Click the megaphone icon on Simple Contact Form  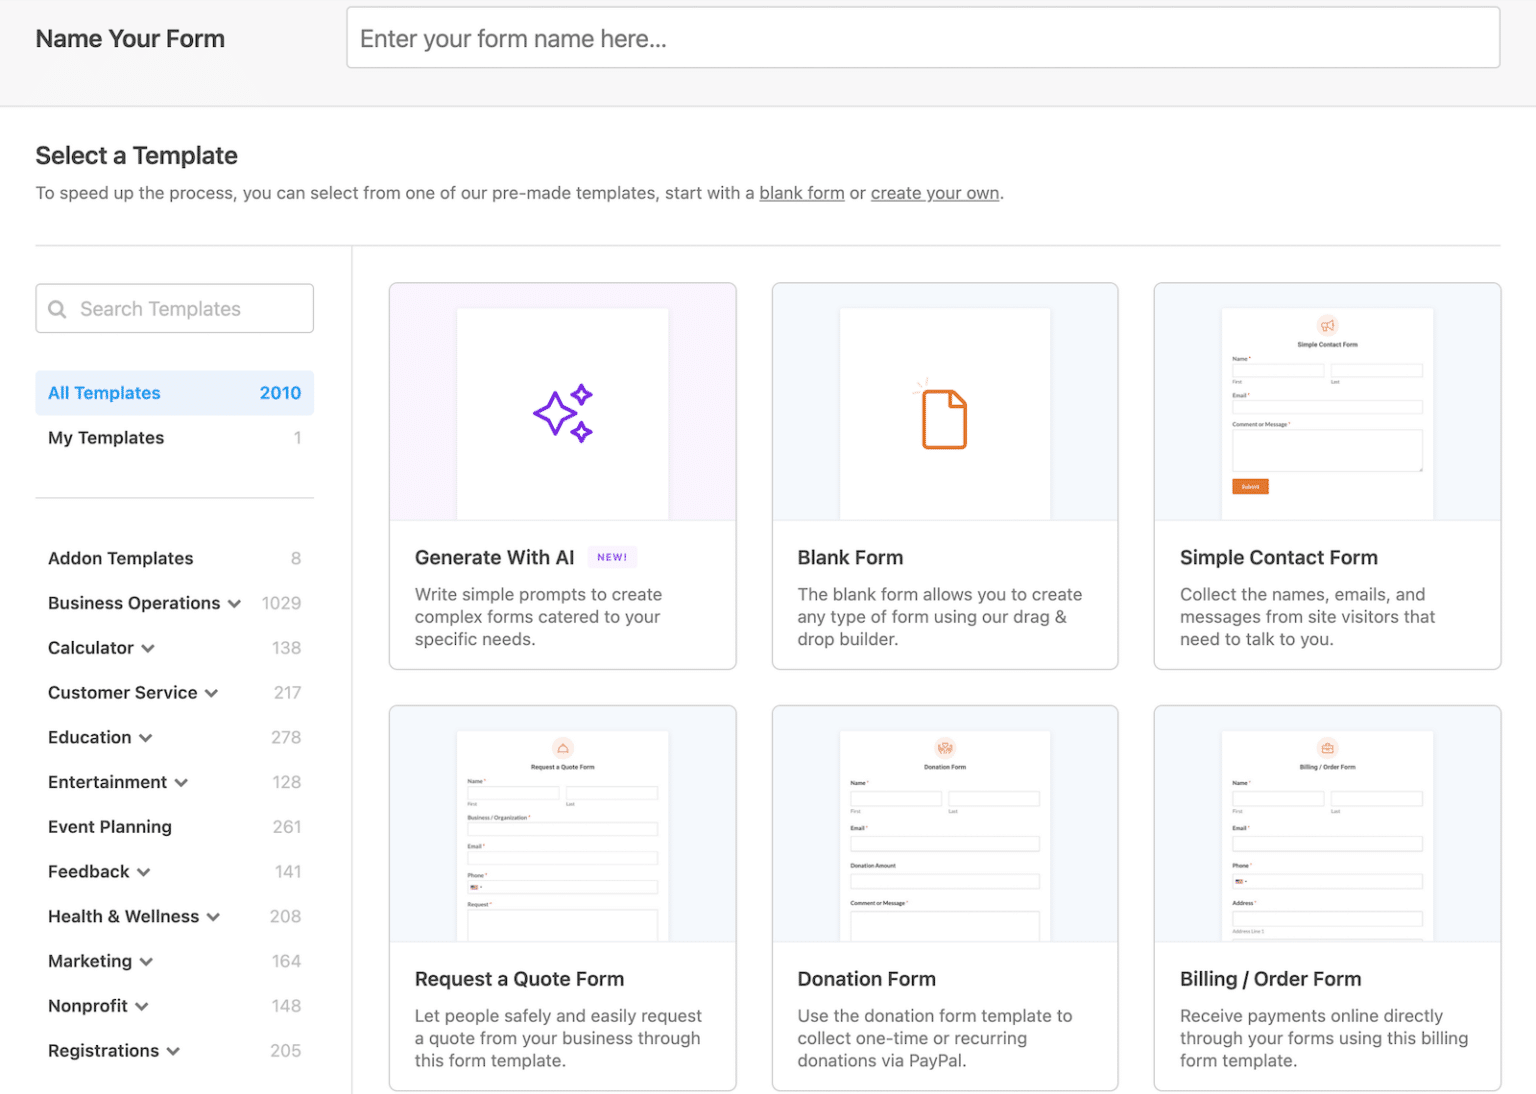point(1328,326)
